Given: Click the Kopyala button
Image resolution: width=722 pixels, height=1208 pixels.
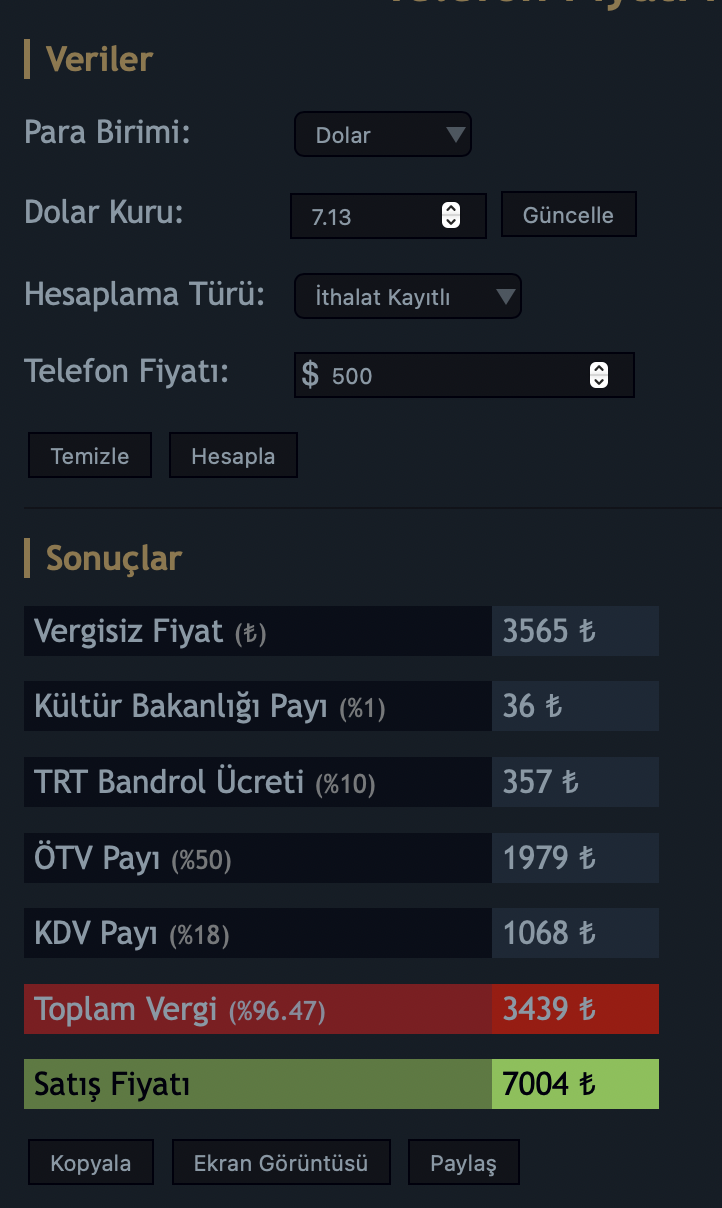Looking at the screenshot, I should (91, 1163).
